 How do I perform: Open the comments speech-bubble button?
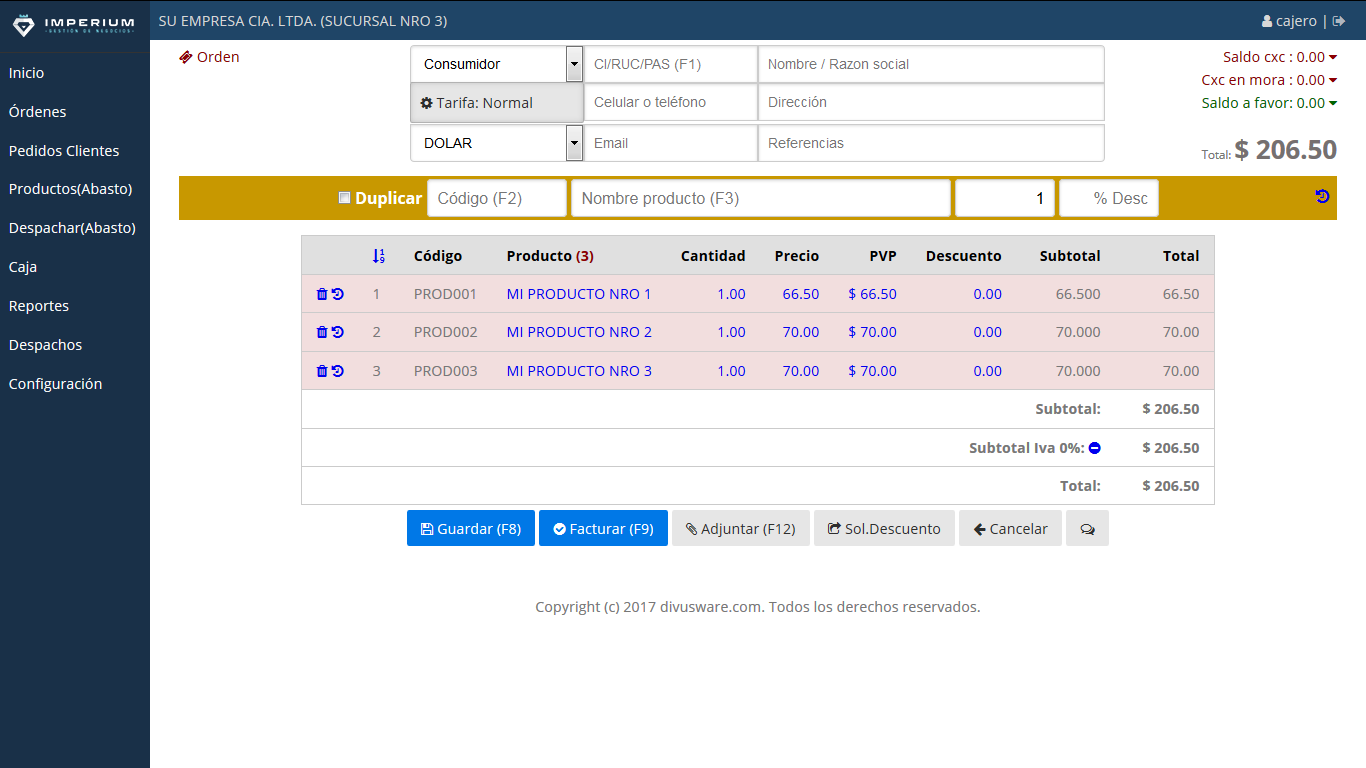[1087, 529]
